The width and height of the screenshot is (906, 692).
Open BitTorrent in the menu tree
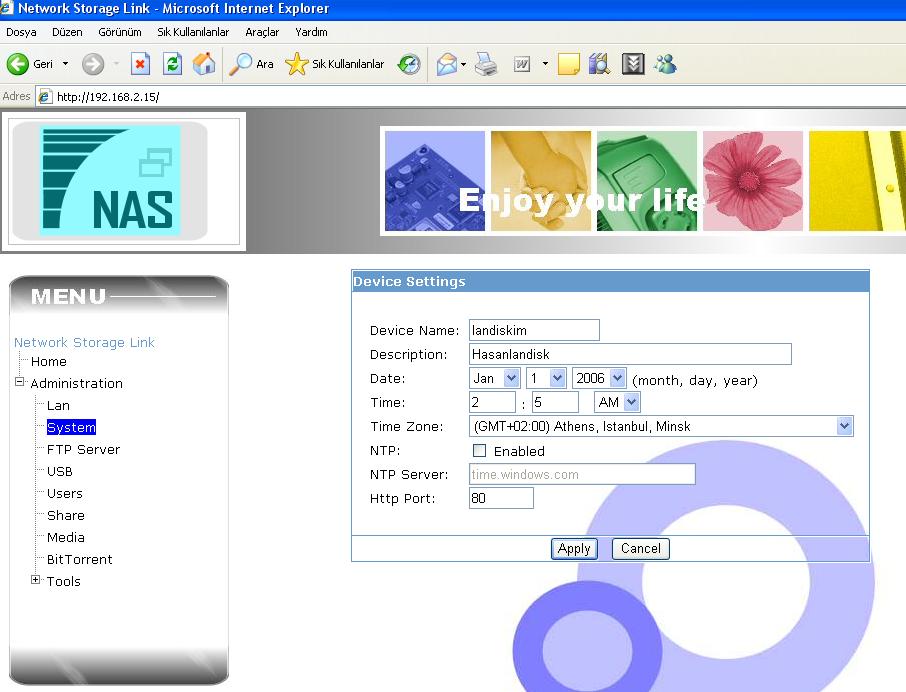[x=80, y=559]
